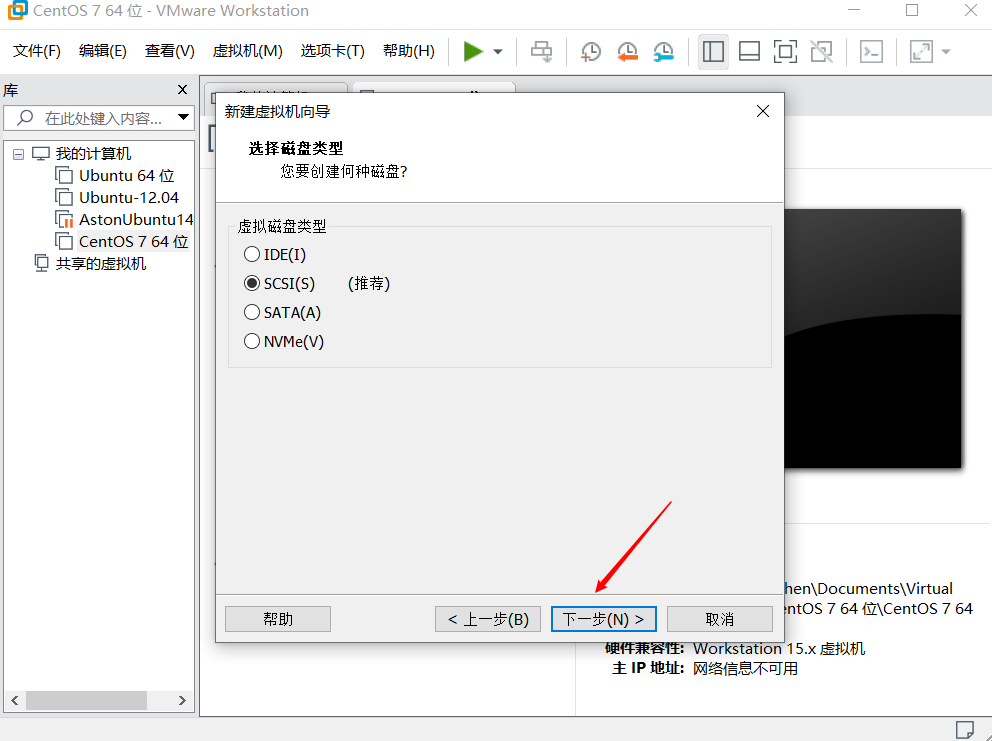Revert the VM to its previous snapshot
The width and height of the screenshot is (992, 741).
pyautogui.click(x=627, y=52)
